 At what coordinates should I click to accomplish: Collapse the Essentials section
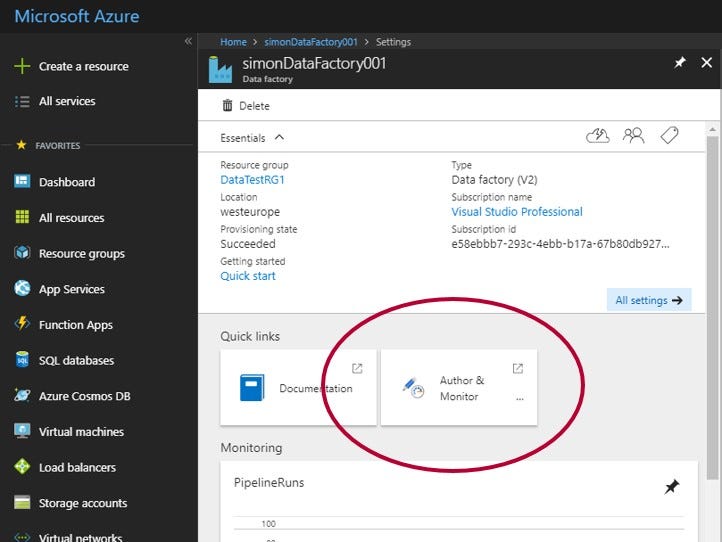pyautogui.click(x=279, y=137)
